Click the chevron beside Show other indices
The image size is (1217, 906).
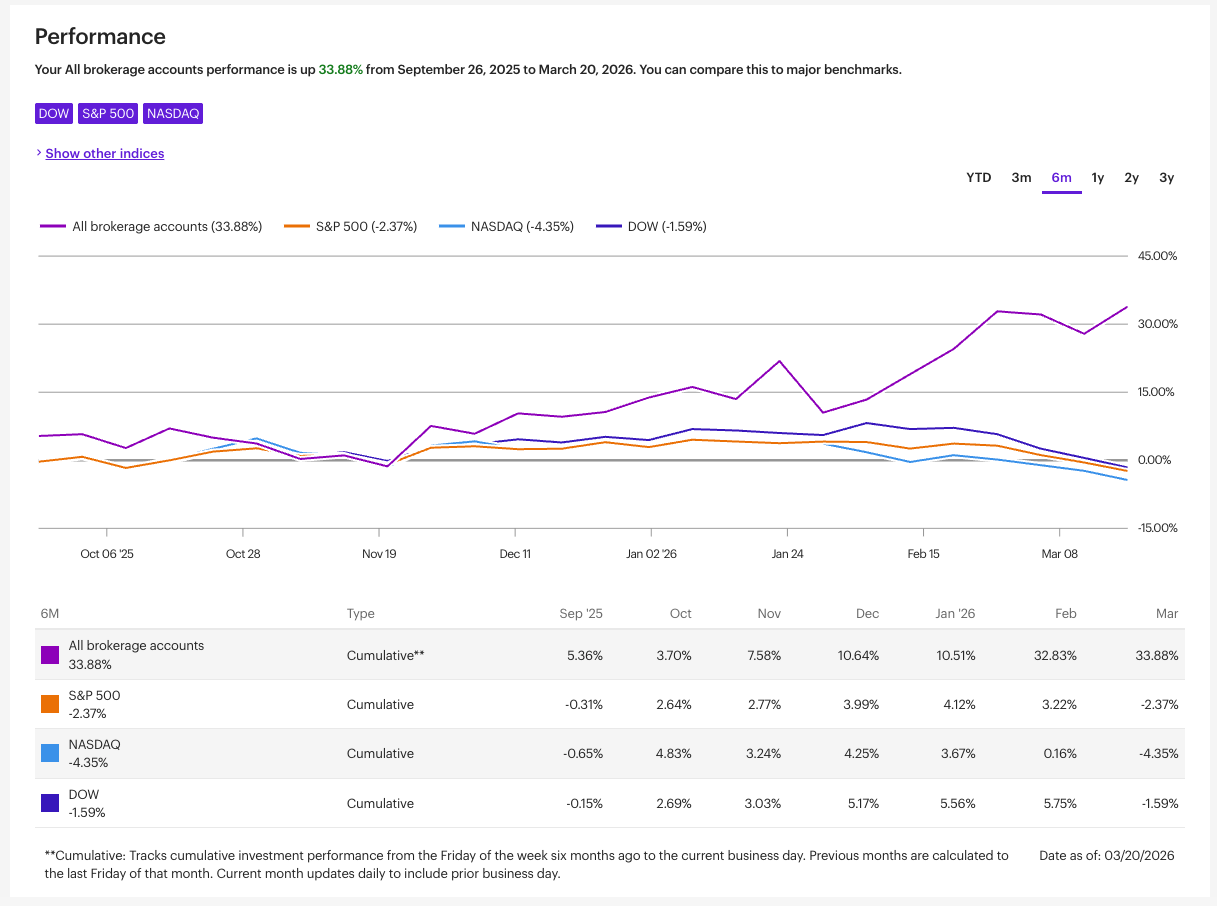click(40, 153)
